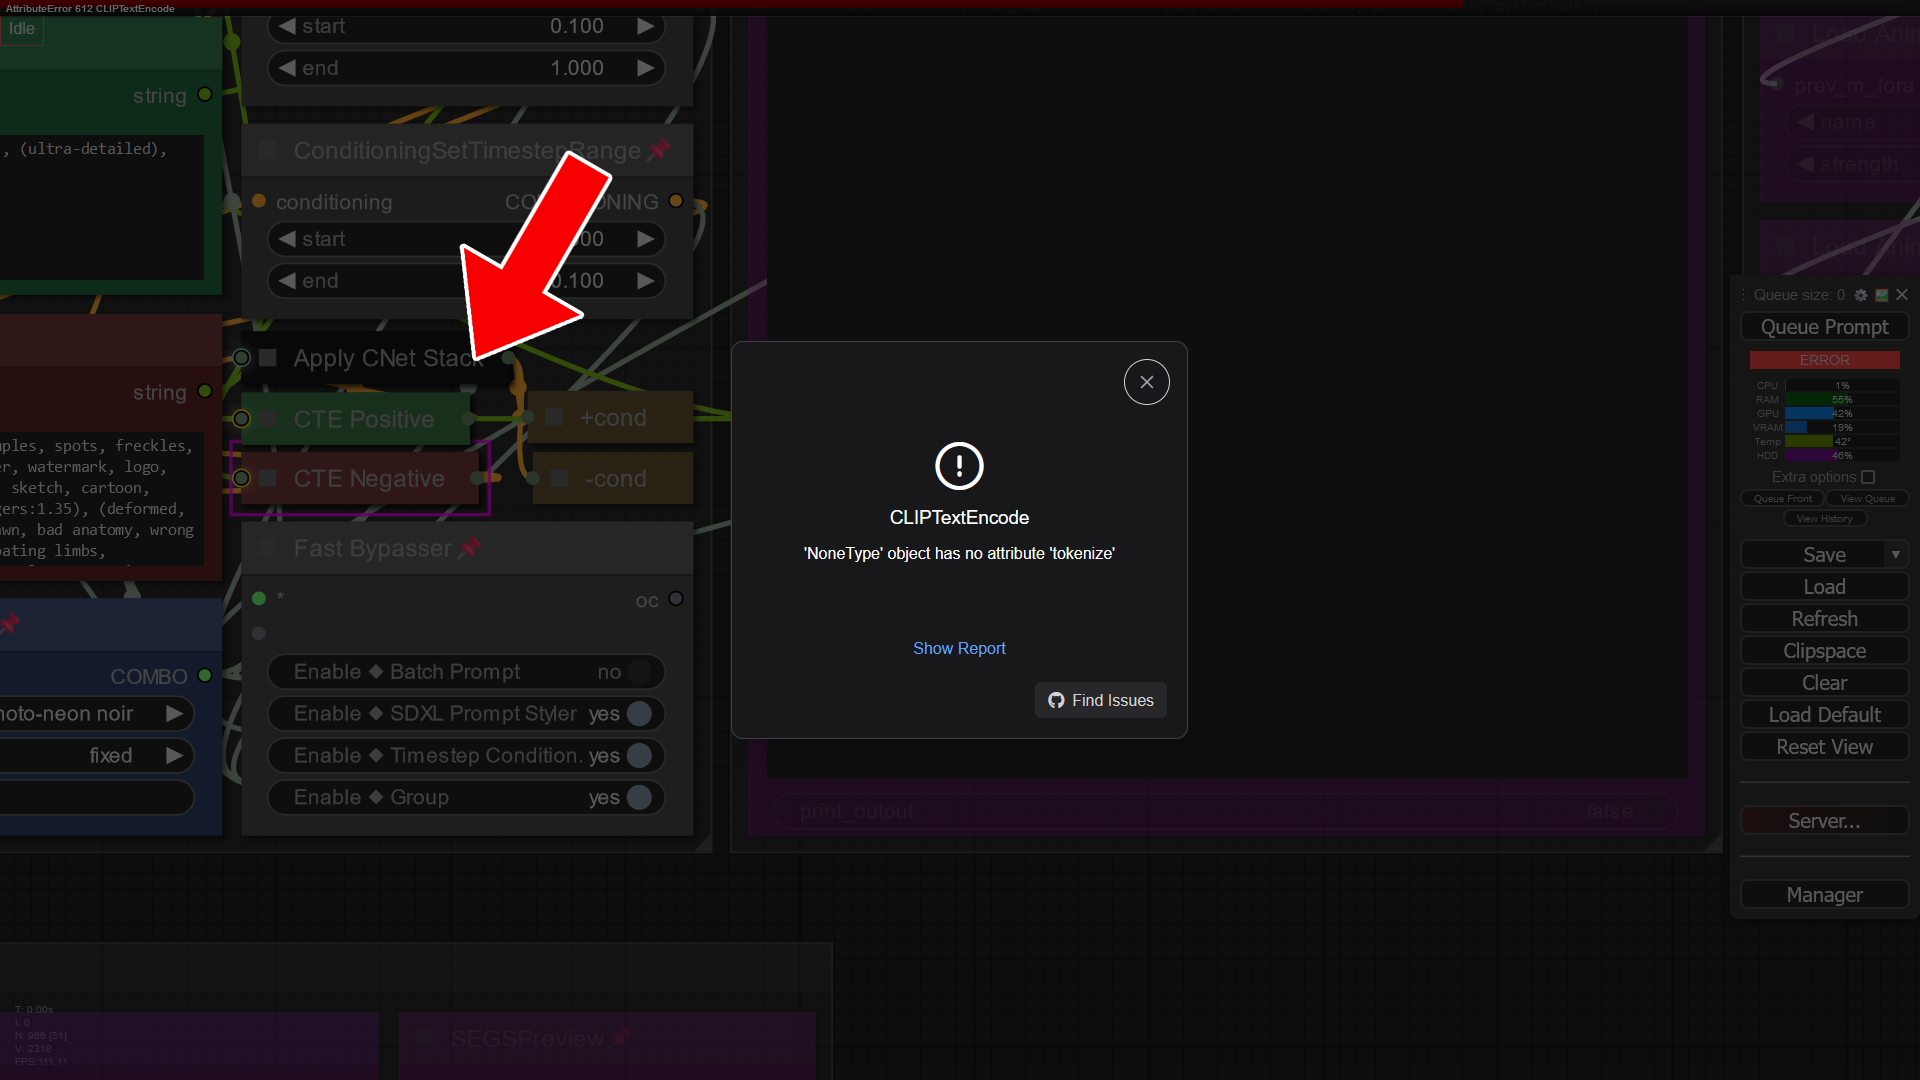This screenshot has width=1920, height=1080.
Task: Click the ERROR status bar
Action: [1824, 360]
